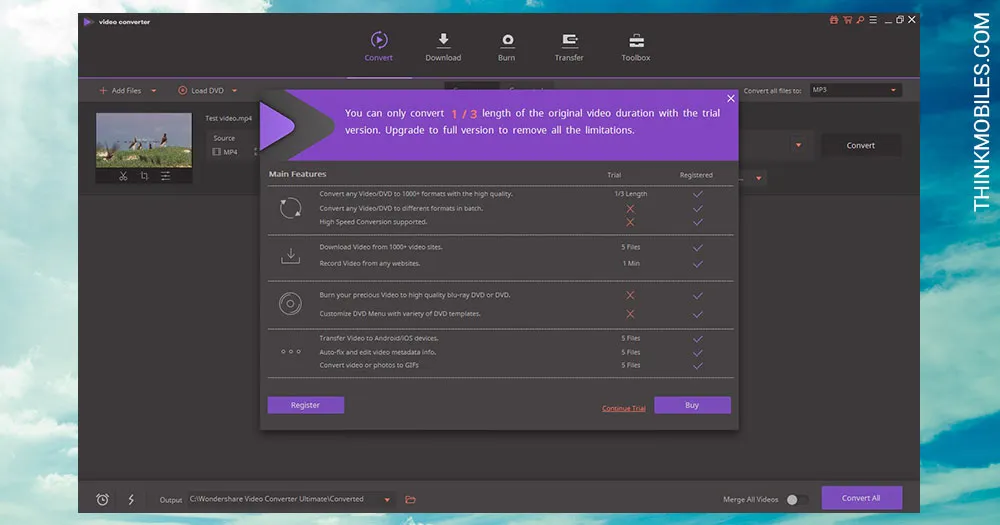This screenshot has width=1000, height=525.
Task: Toggle the high speed lightning icon
Action: (131, 499)
